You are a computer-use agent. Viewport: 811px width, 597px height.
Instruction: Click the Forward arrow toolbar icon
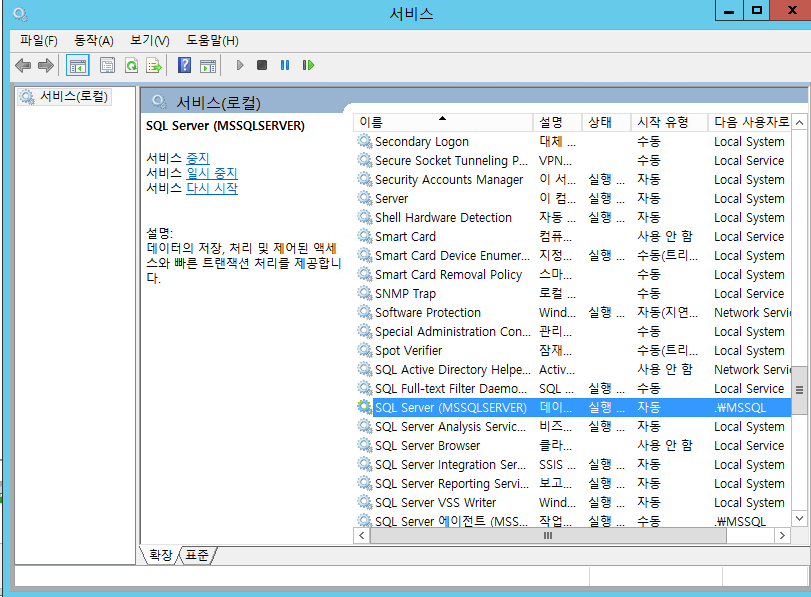(x=46, y=66)
